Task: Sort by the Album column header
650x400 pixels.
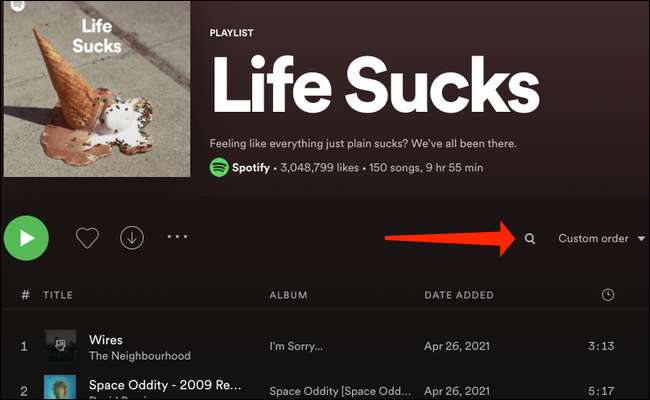Action: [x=288, y=295]
